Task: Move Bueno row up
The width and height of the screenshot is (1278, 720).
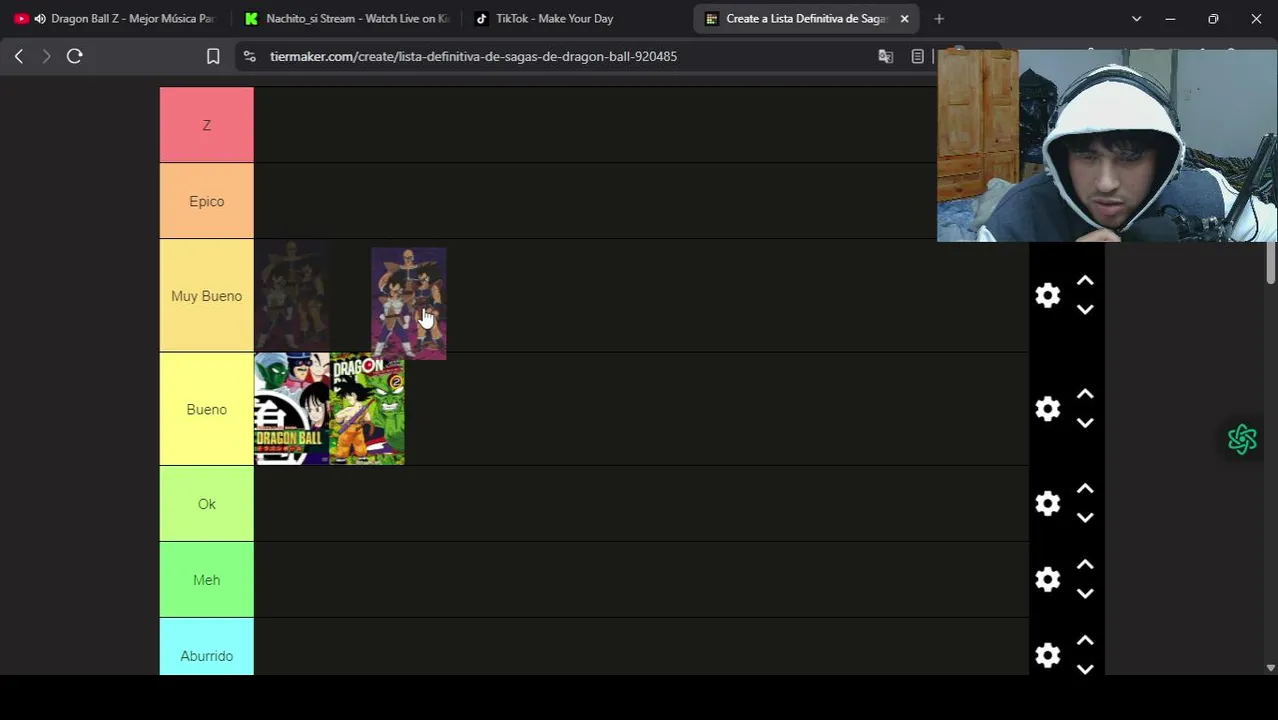Action: [1085, 394]
